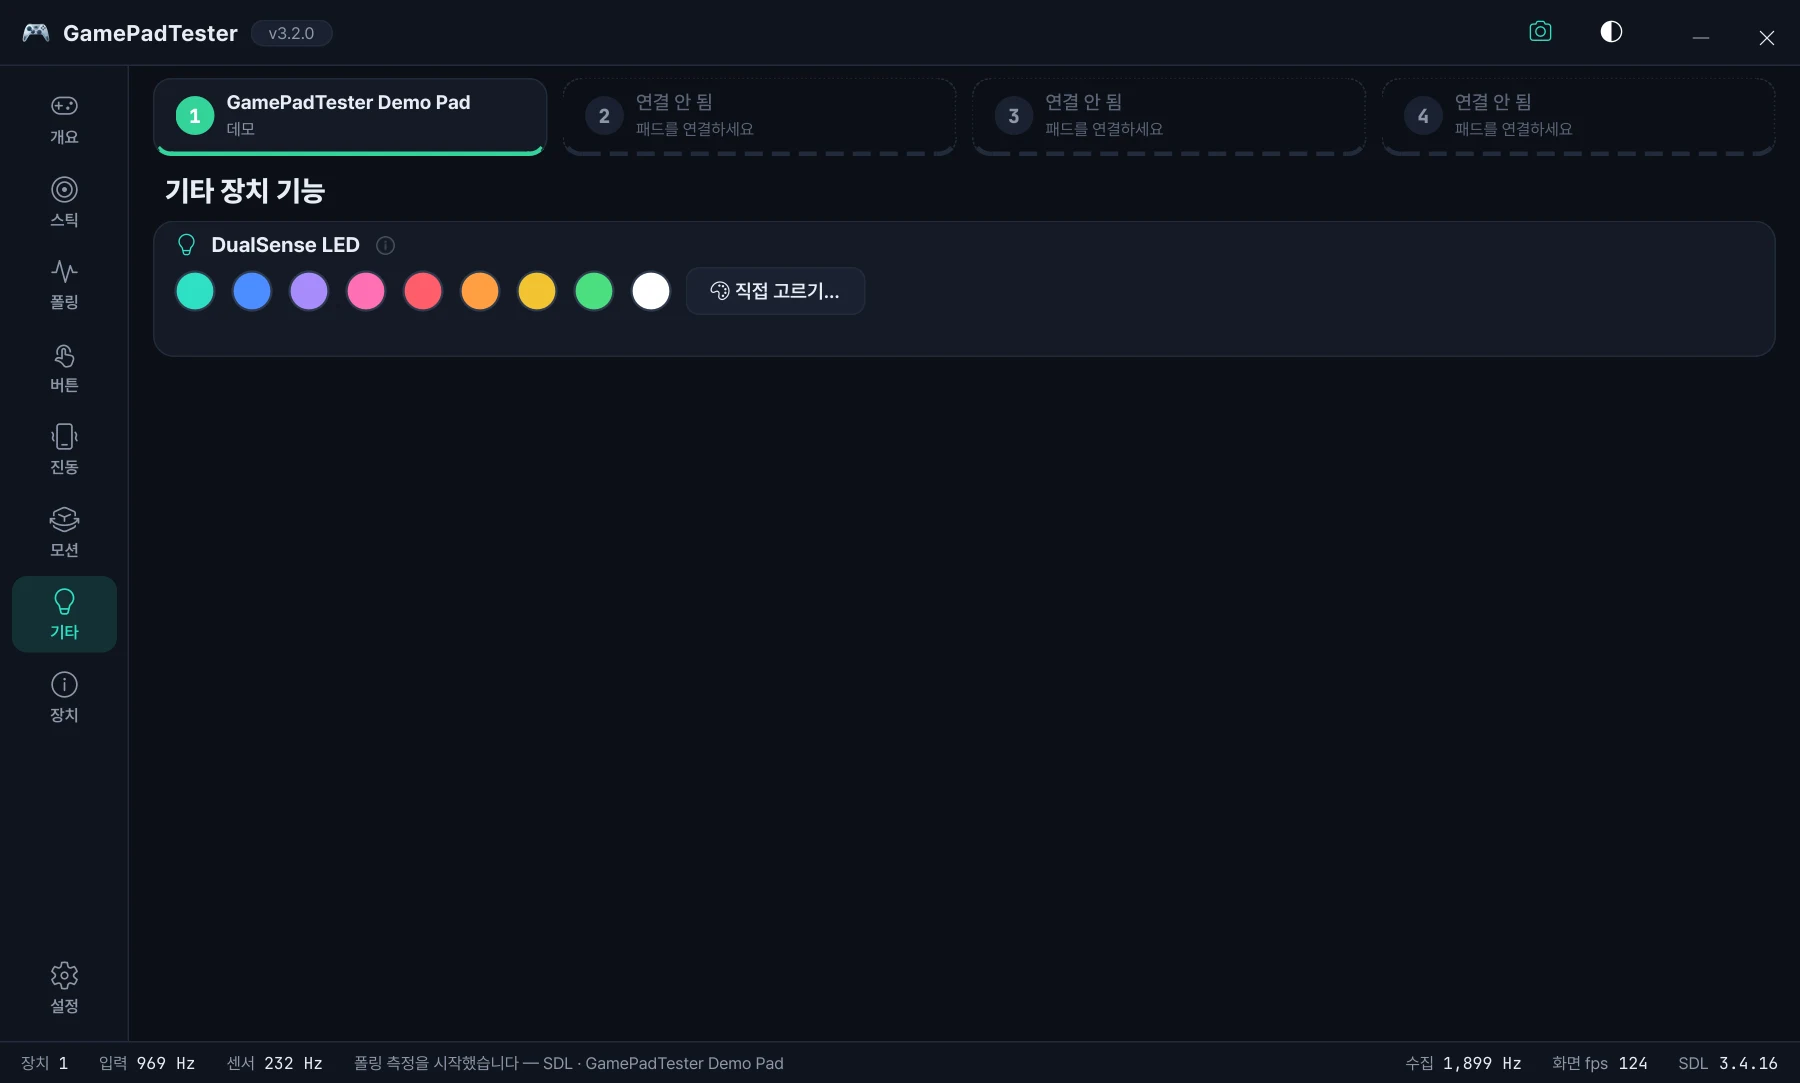Select the active 기타 sidebar item
The width and height of the screenshot is (1800, 1083).
point(64,614)
